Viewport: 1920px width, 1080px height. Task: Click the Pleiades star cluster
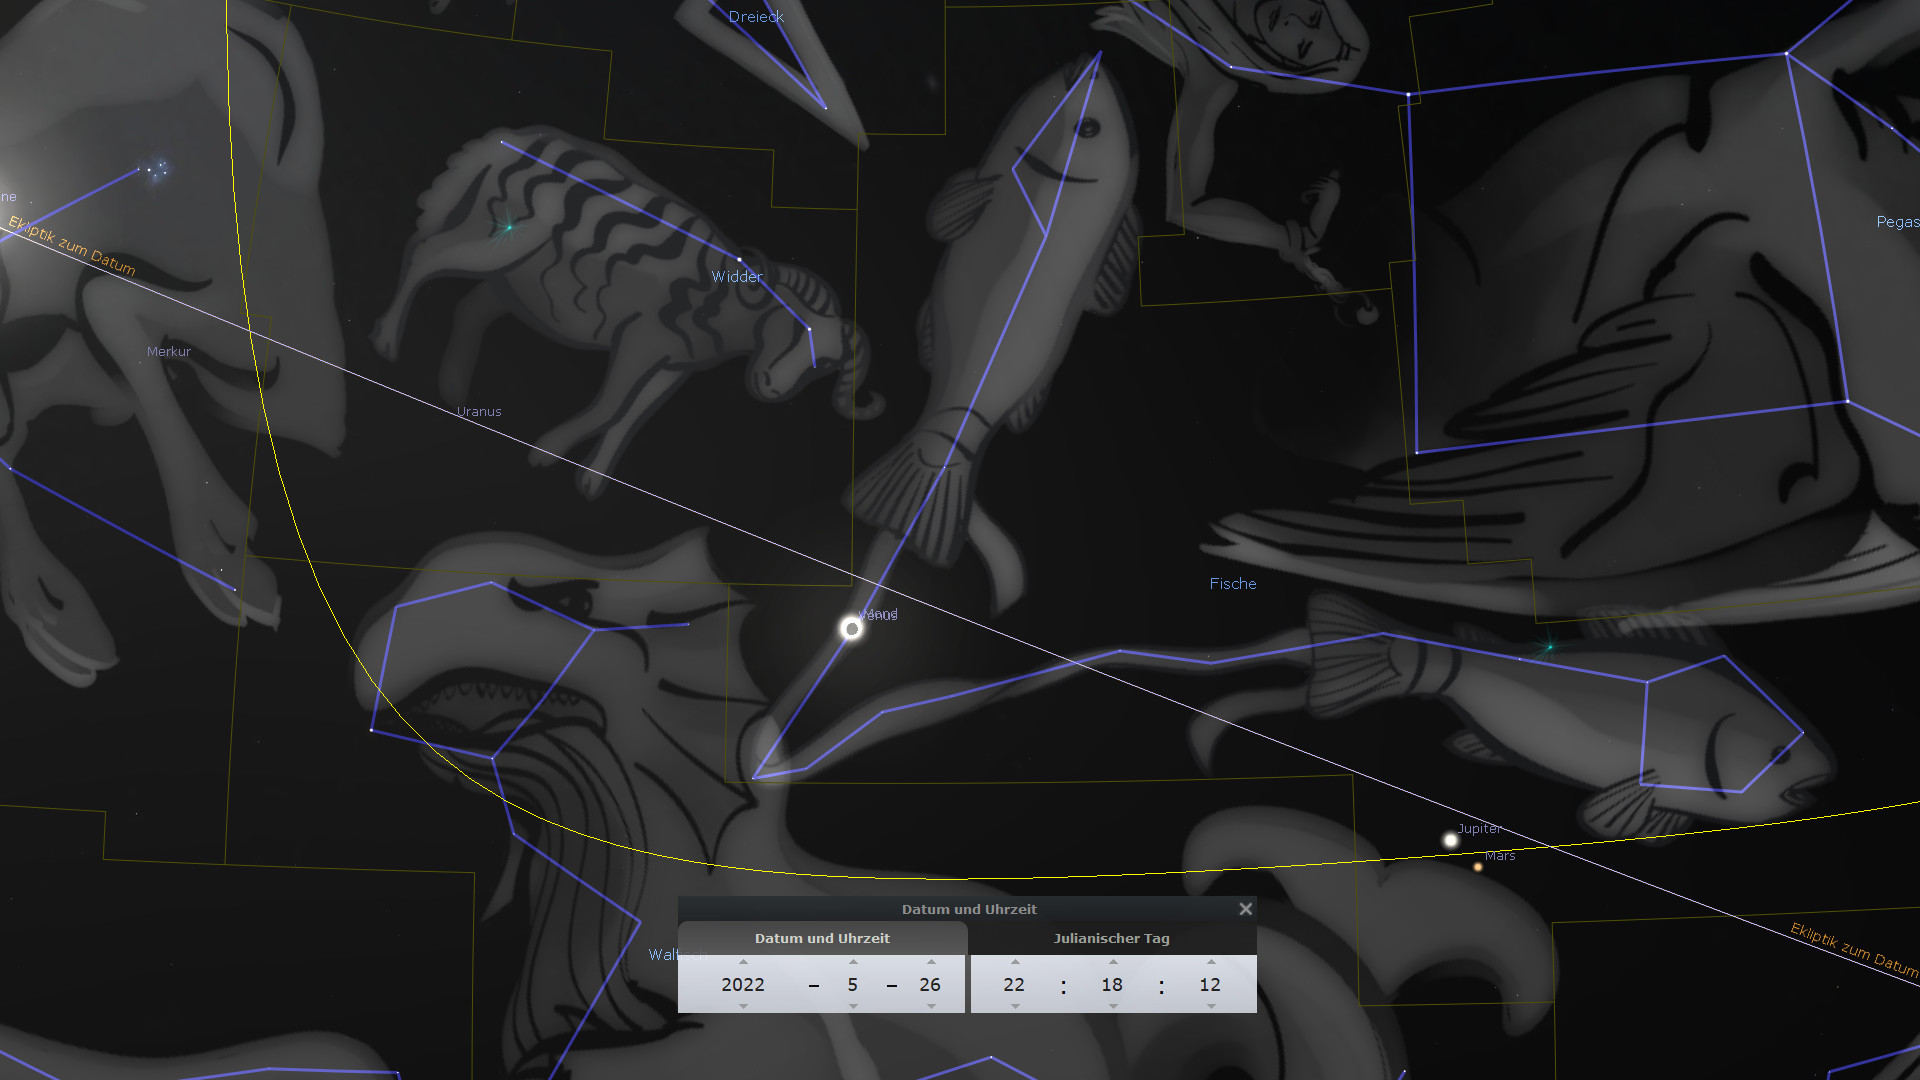[x=157, y=169]
